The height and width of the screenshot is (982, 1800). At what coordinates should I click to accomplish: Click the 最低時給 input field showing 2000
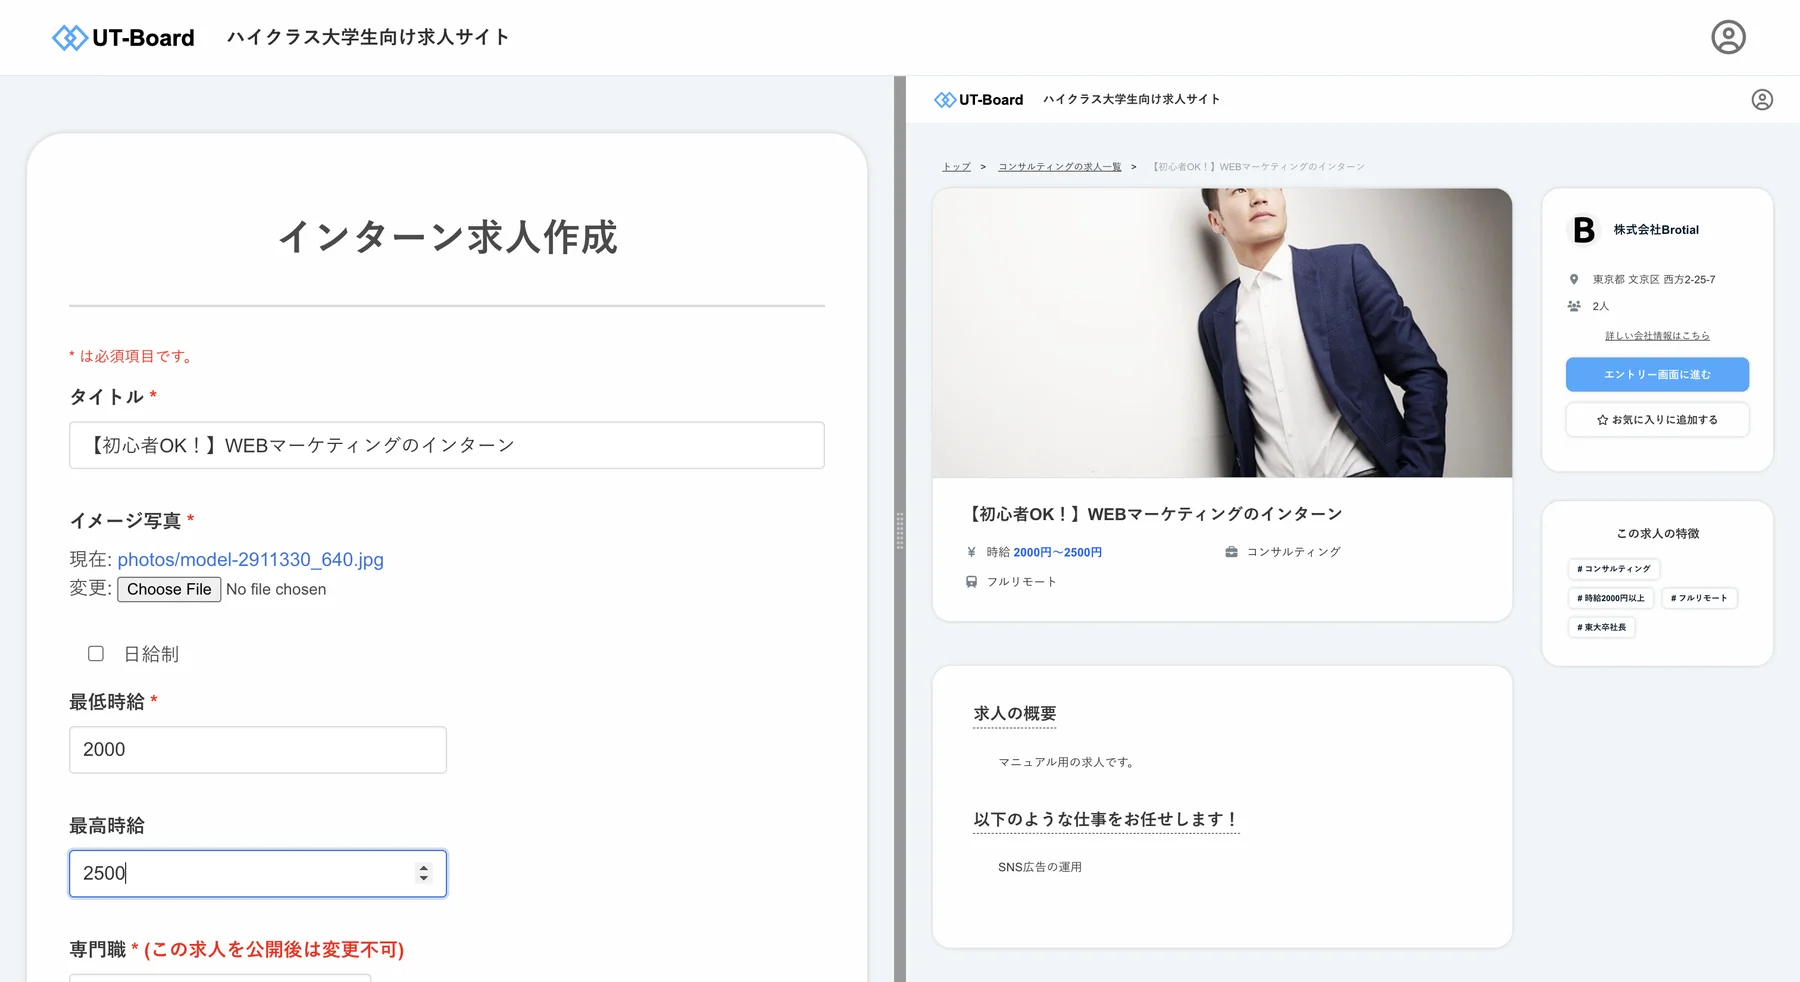(x=258, y=750)
